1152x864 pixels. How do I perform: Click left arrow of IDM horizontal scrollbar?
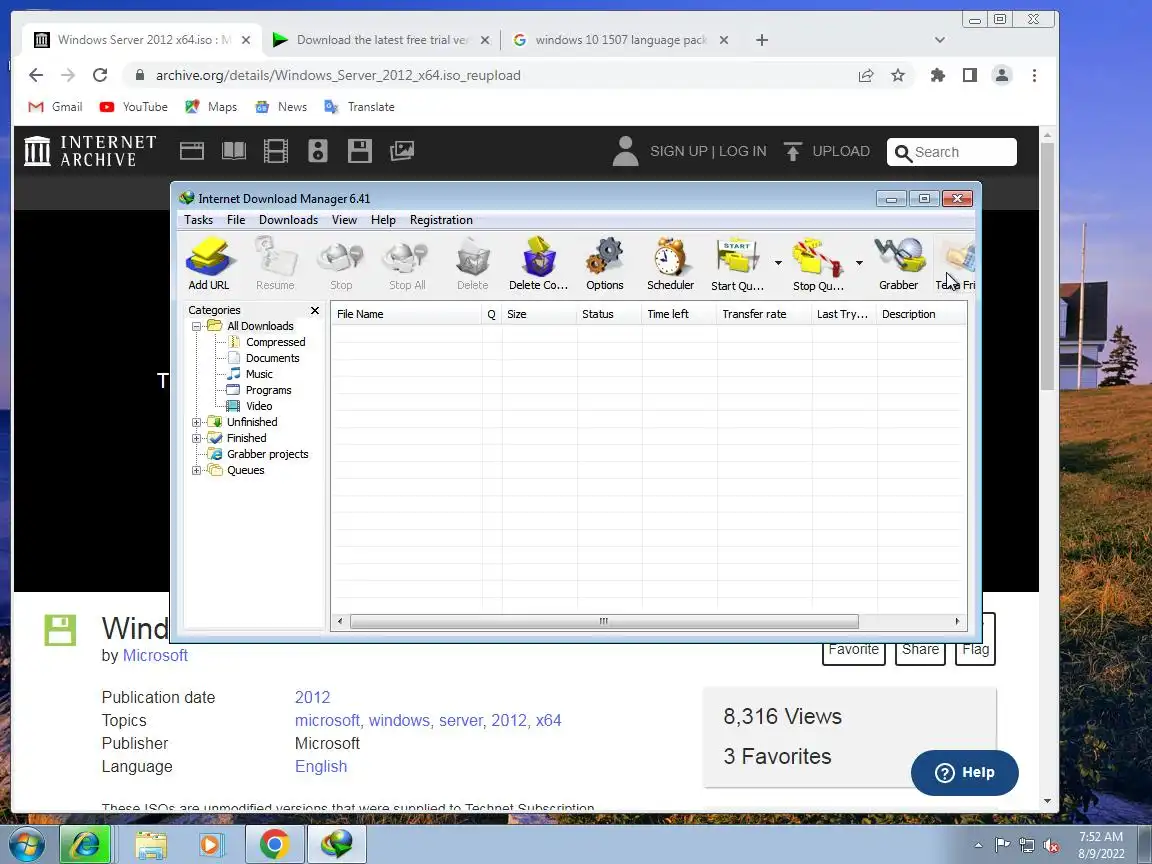[x=339, y=622]
